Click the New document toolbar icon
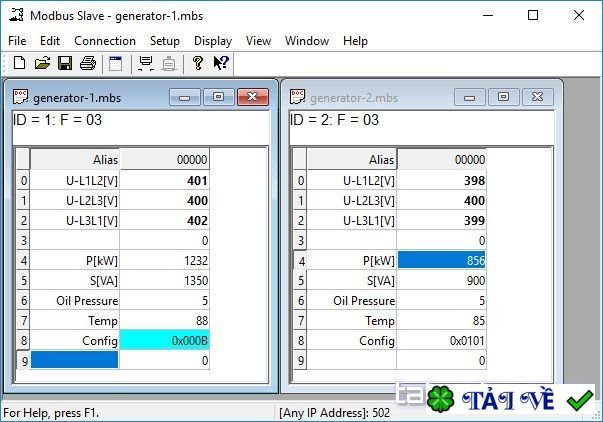This screenshot has width=603, height=422. [19, 63]
